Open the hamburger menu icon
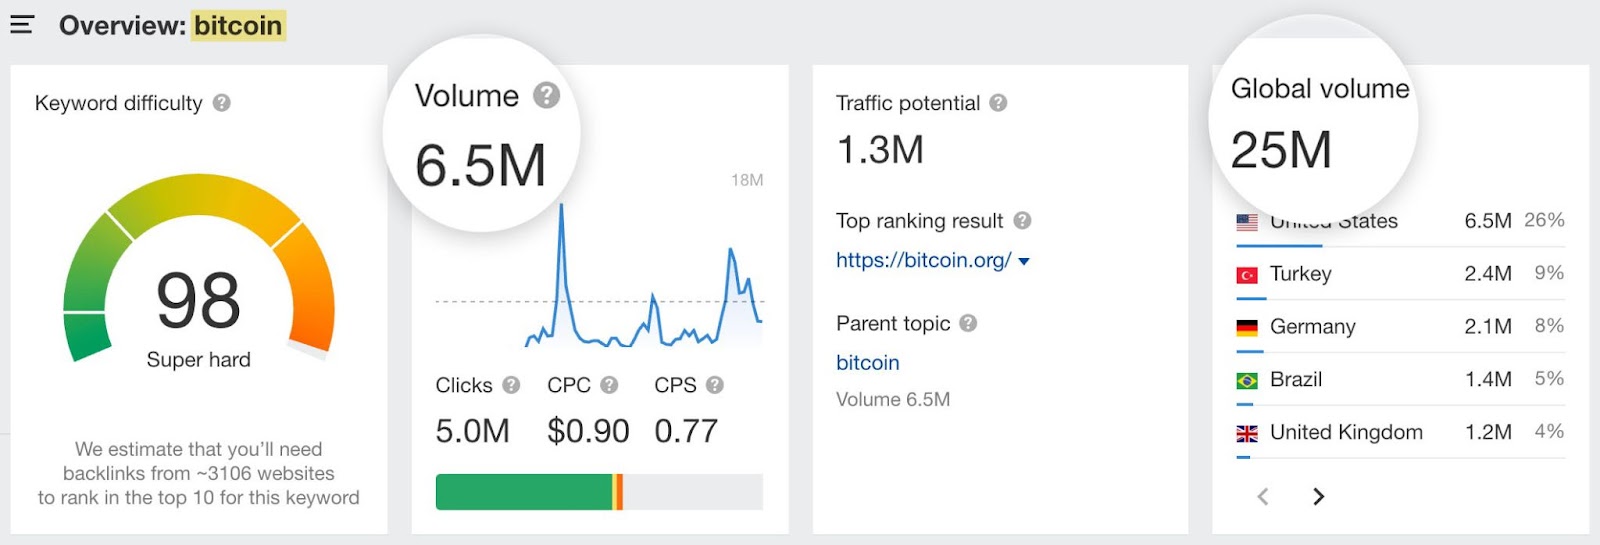Screen dimensions: 1600x545 tap(22, 25)
